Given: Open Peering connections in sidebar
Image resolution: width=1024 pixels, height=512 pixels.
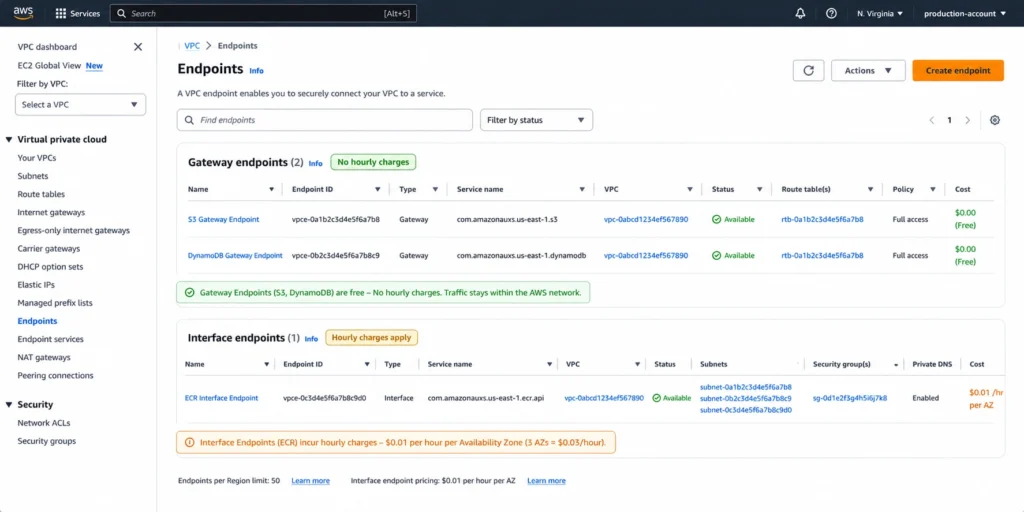Looking at the screenshot, I should pyautogui.click(x=56, y=376).
